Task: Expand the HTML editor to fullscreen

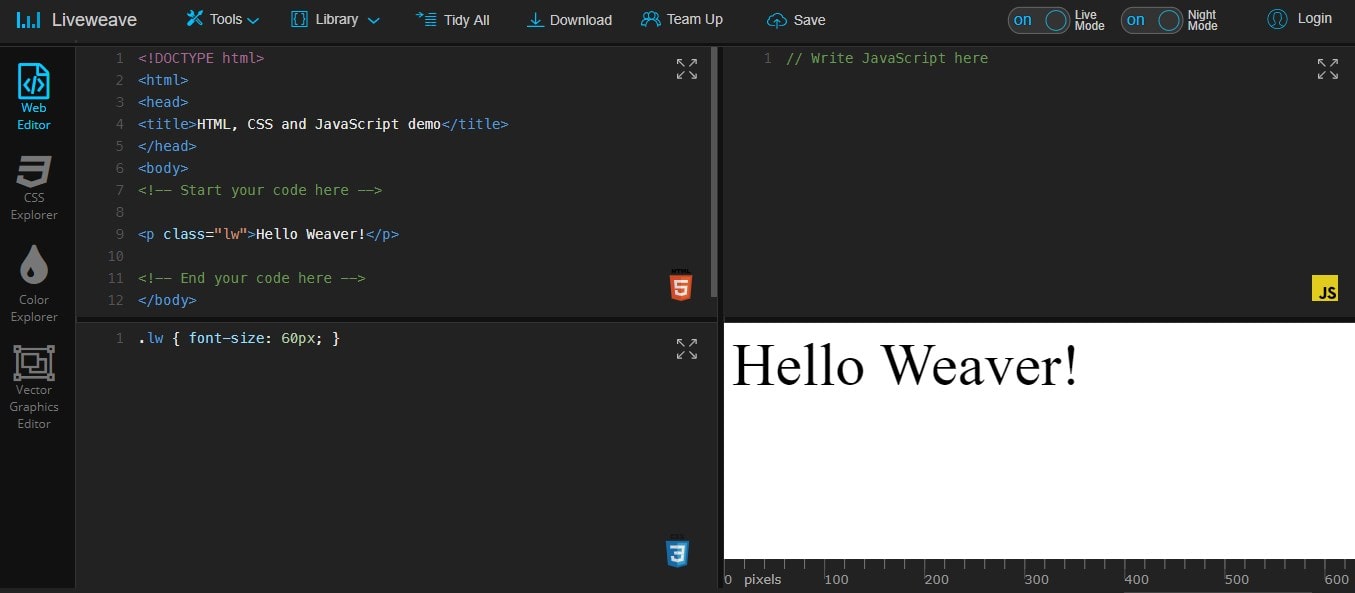Action: click(x=686, y=68)
